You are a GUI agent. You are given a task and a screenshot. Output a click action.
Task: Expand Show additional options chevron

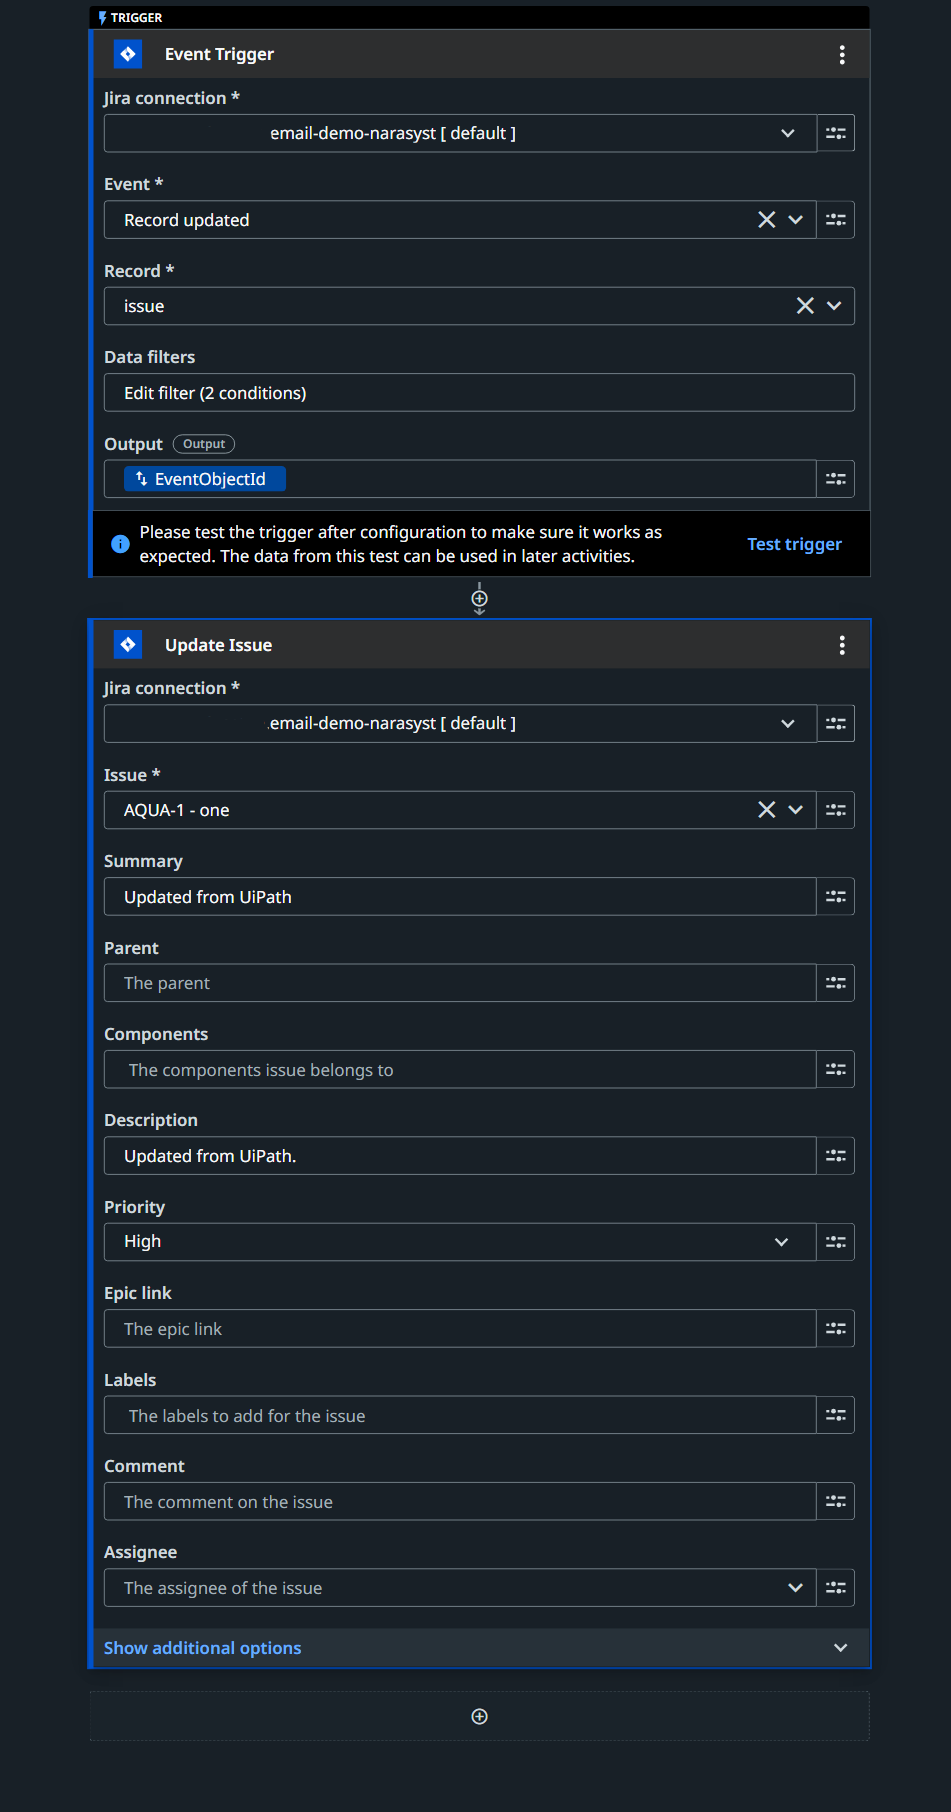point(841,1648)
